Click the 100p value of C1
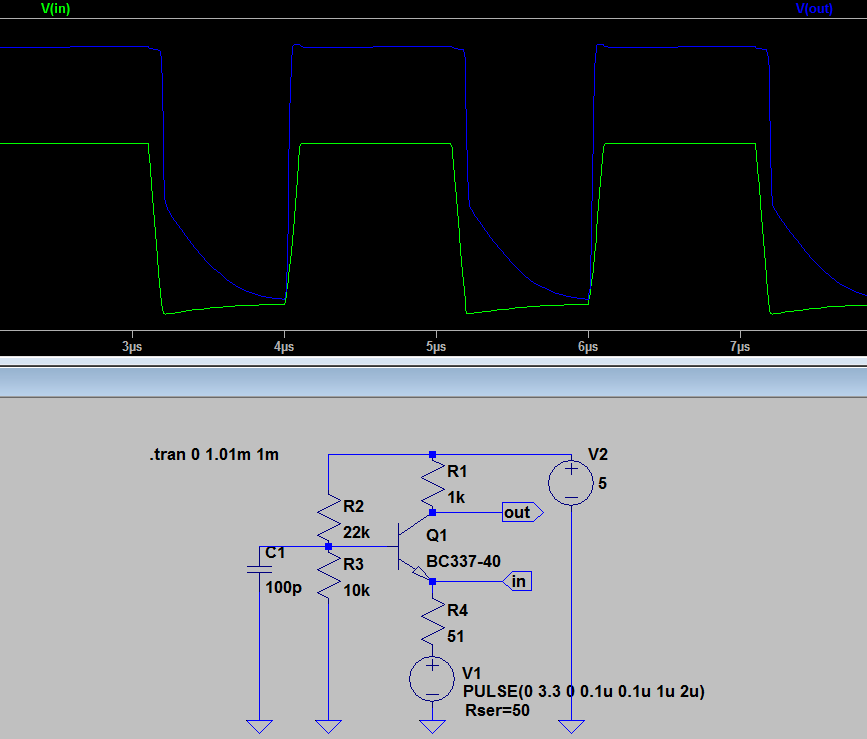Image resolution: width=867 pixels, height=739 pixels. pyautogui.click(x=283, y=587)
